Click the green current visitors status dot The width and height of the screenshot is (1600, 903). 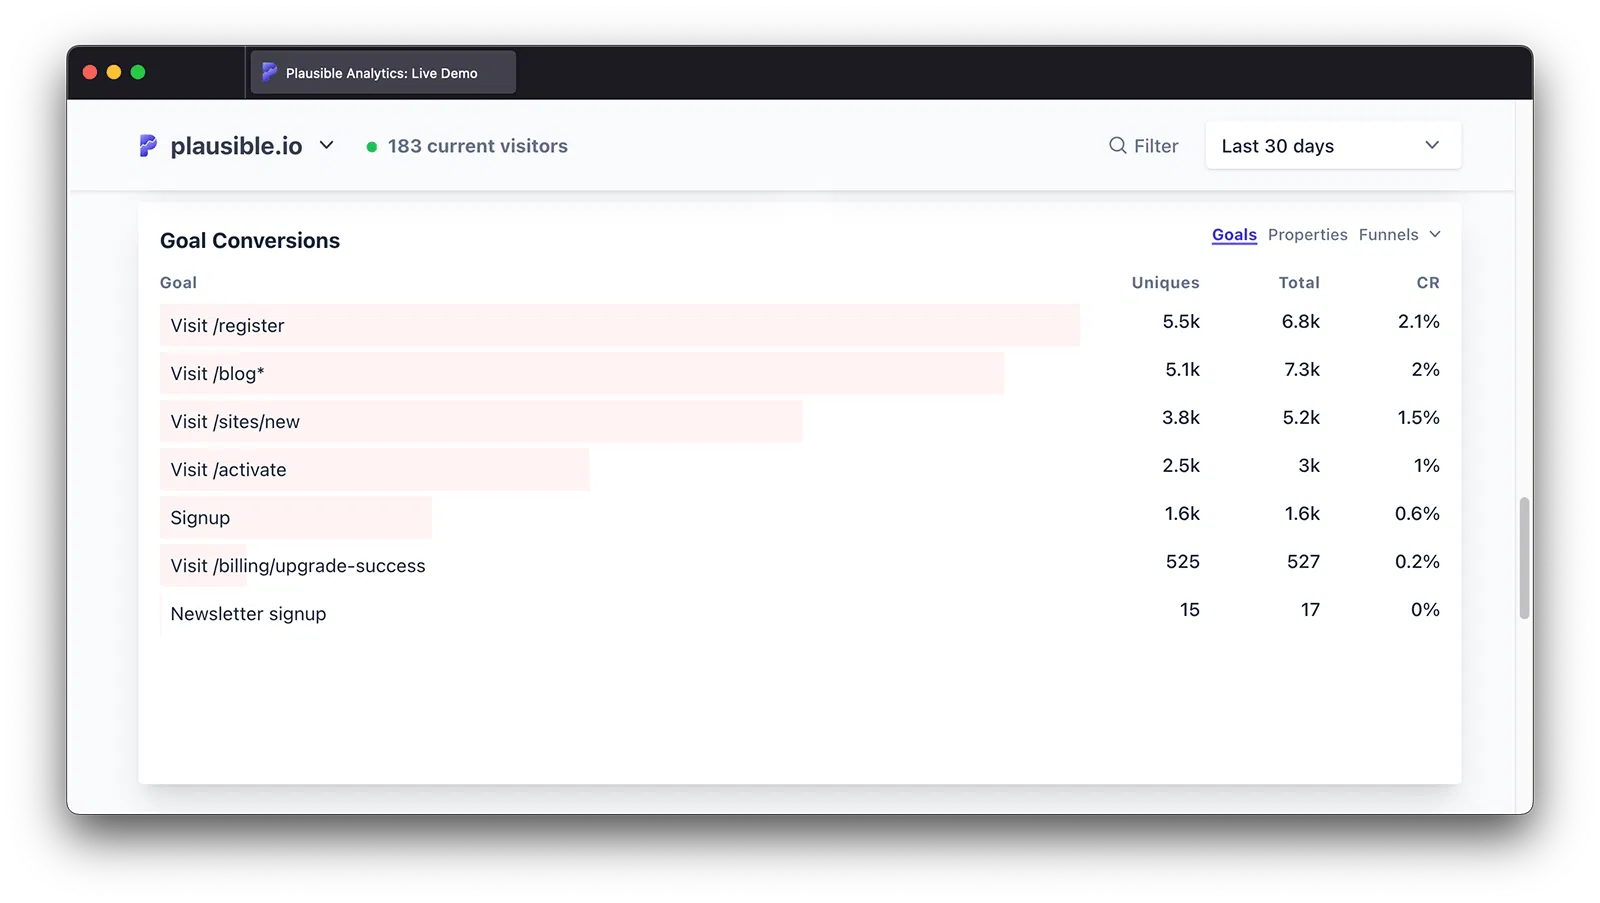pyautogui.click(x=372, y=147)
